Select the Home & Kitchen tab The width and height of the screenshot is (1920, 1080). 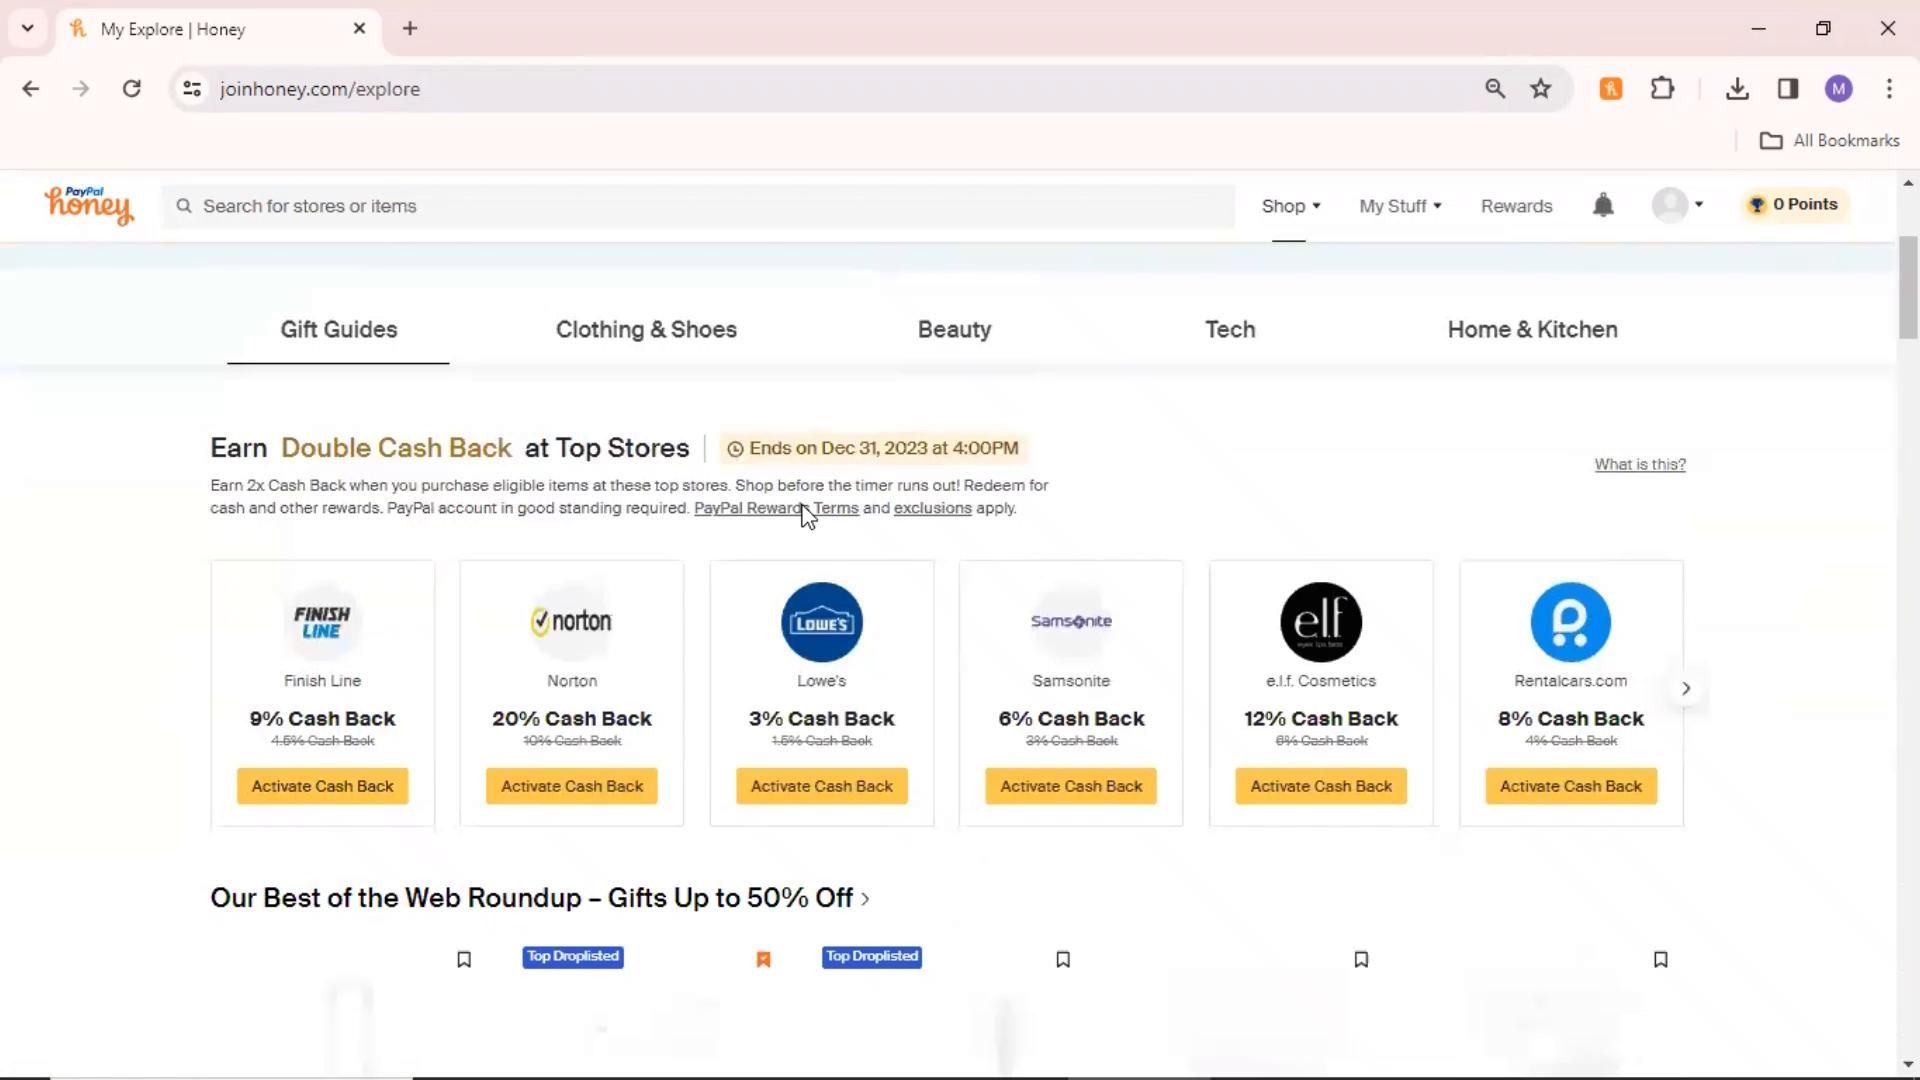pyautogui.click(x=1531, y=330)
